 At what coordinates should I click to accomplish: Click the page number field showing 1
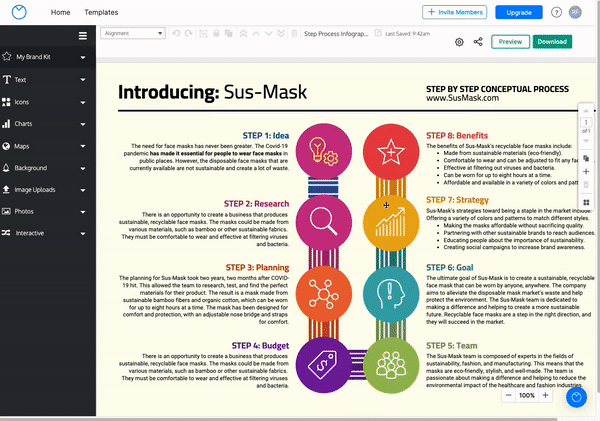(x=586, y=122)
